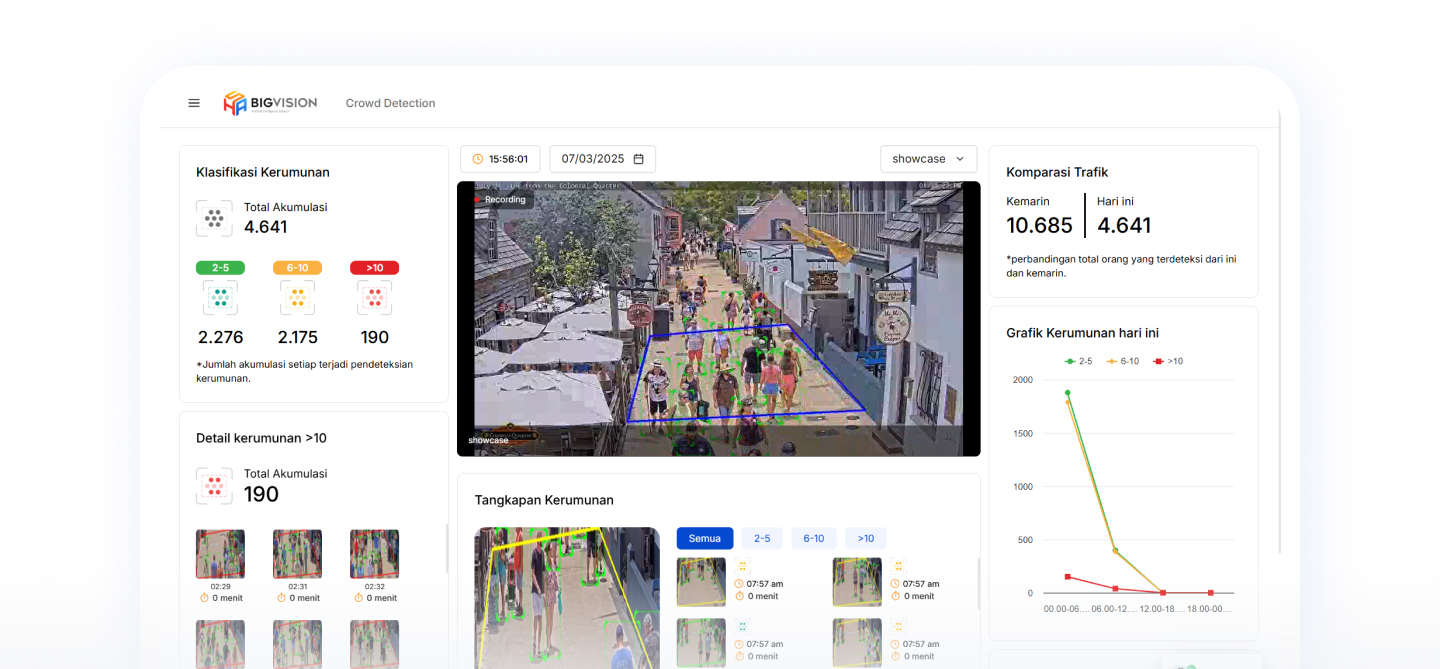The height and width of the screenshot is (669, 1440).
Task: Click the BigVision logo
Action: tap(270, 103)
